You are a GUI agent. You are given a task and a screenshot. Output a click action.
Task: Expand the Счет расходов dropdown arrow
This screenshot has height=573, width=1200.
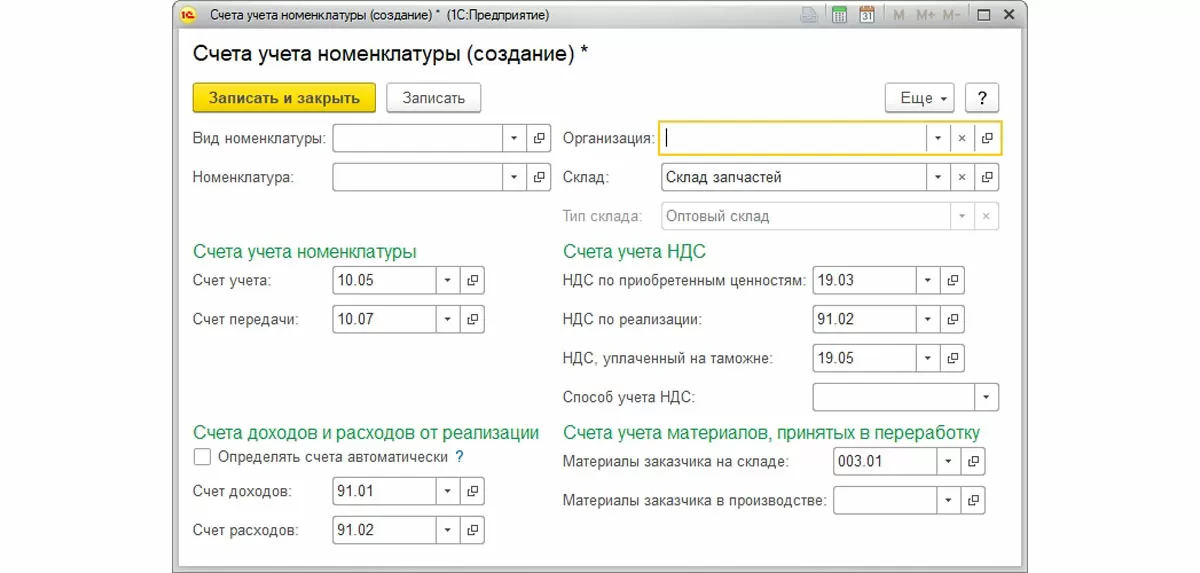[x=448, y=530]
